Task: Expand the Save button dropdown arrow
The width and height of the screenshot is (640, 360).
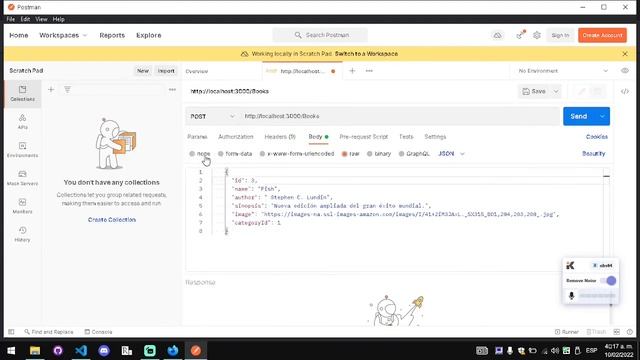Action: click(556, 91)
